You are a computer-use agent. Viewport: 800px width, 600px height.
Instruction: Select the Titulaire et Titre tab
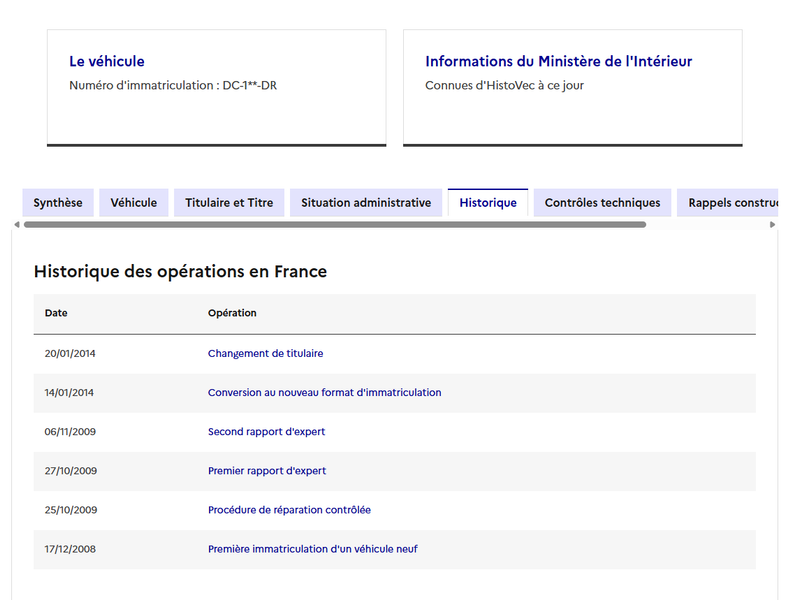pos(229,203)
